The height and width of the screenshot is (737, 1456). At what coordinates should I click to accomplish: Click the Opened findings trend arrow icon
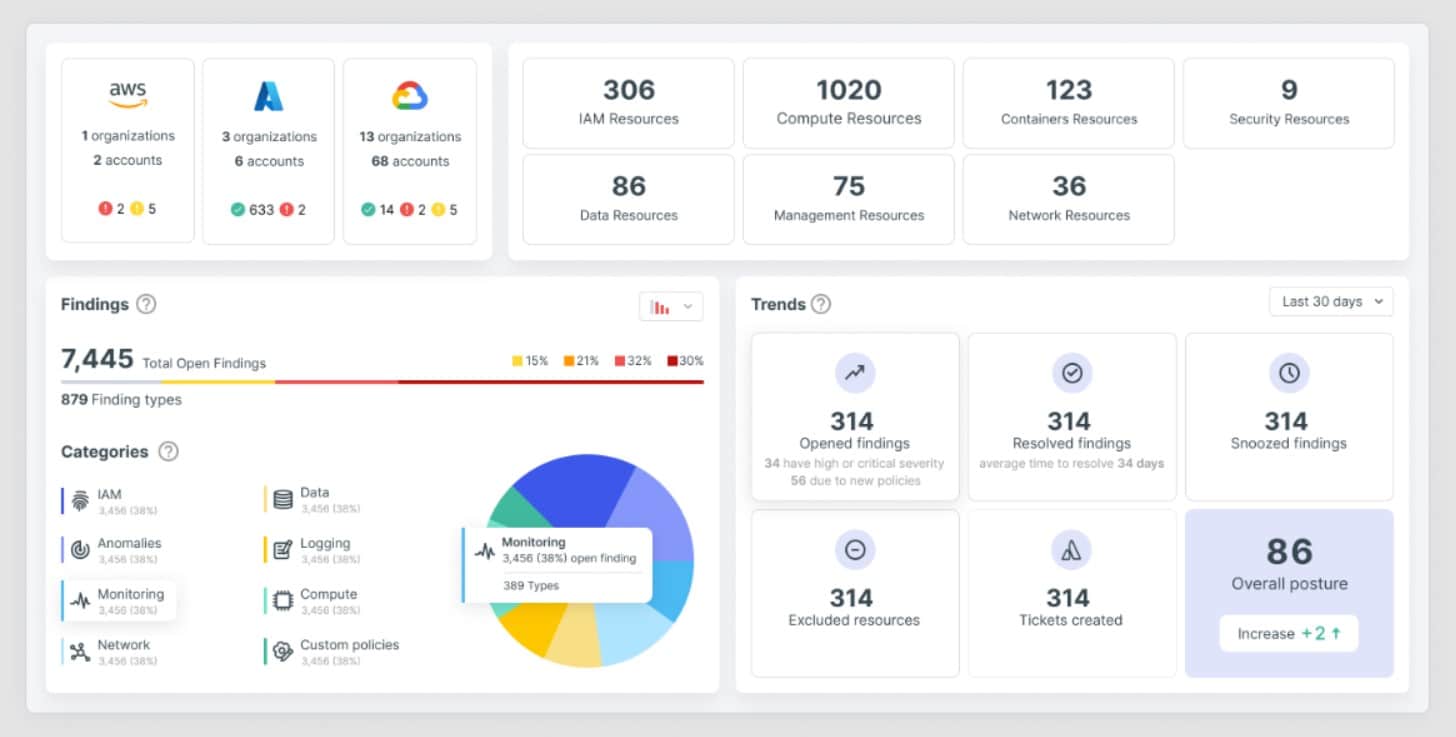(x=855, y=373)
